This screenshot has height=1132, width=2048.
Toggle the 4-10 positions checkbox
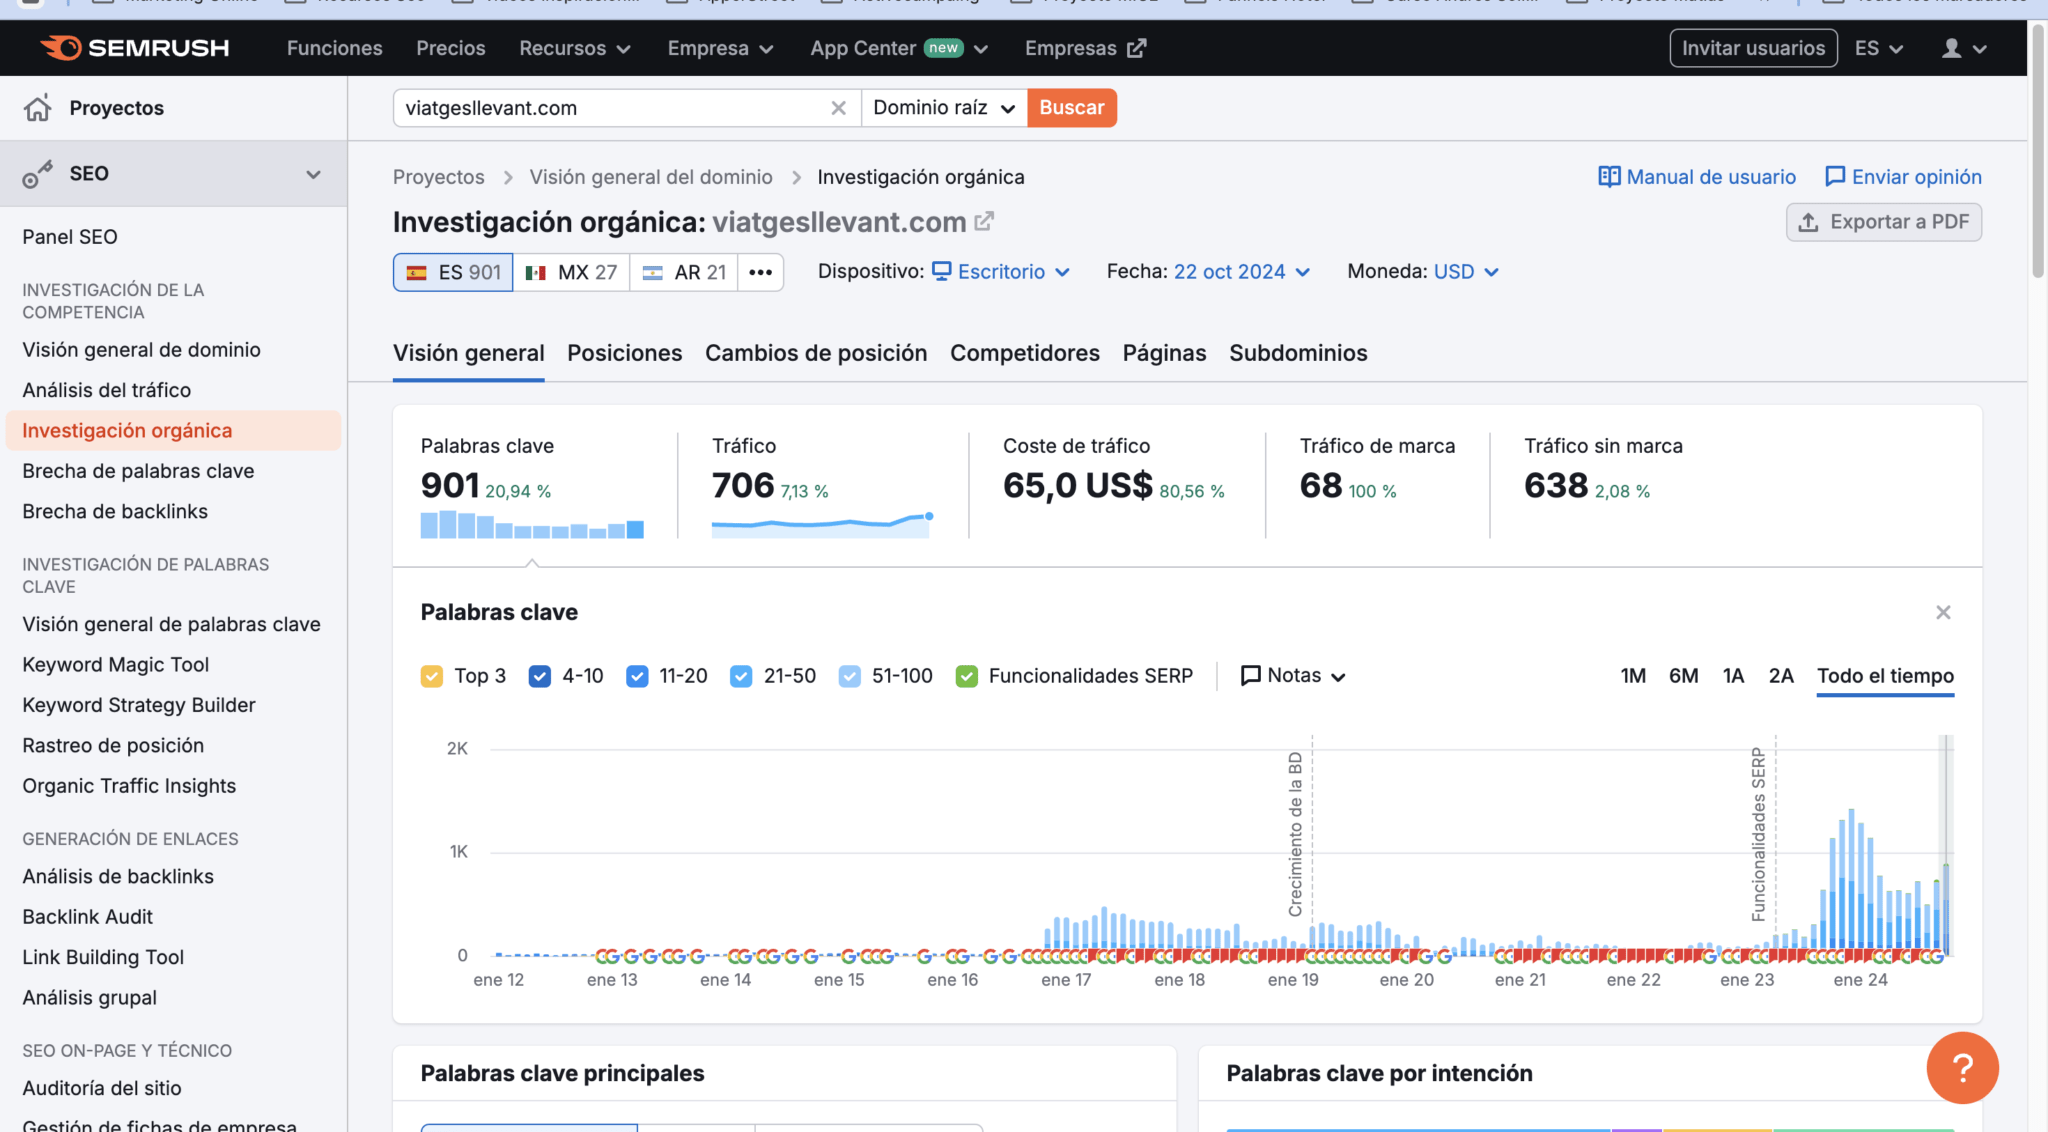540,677
